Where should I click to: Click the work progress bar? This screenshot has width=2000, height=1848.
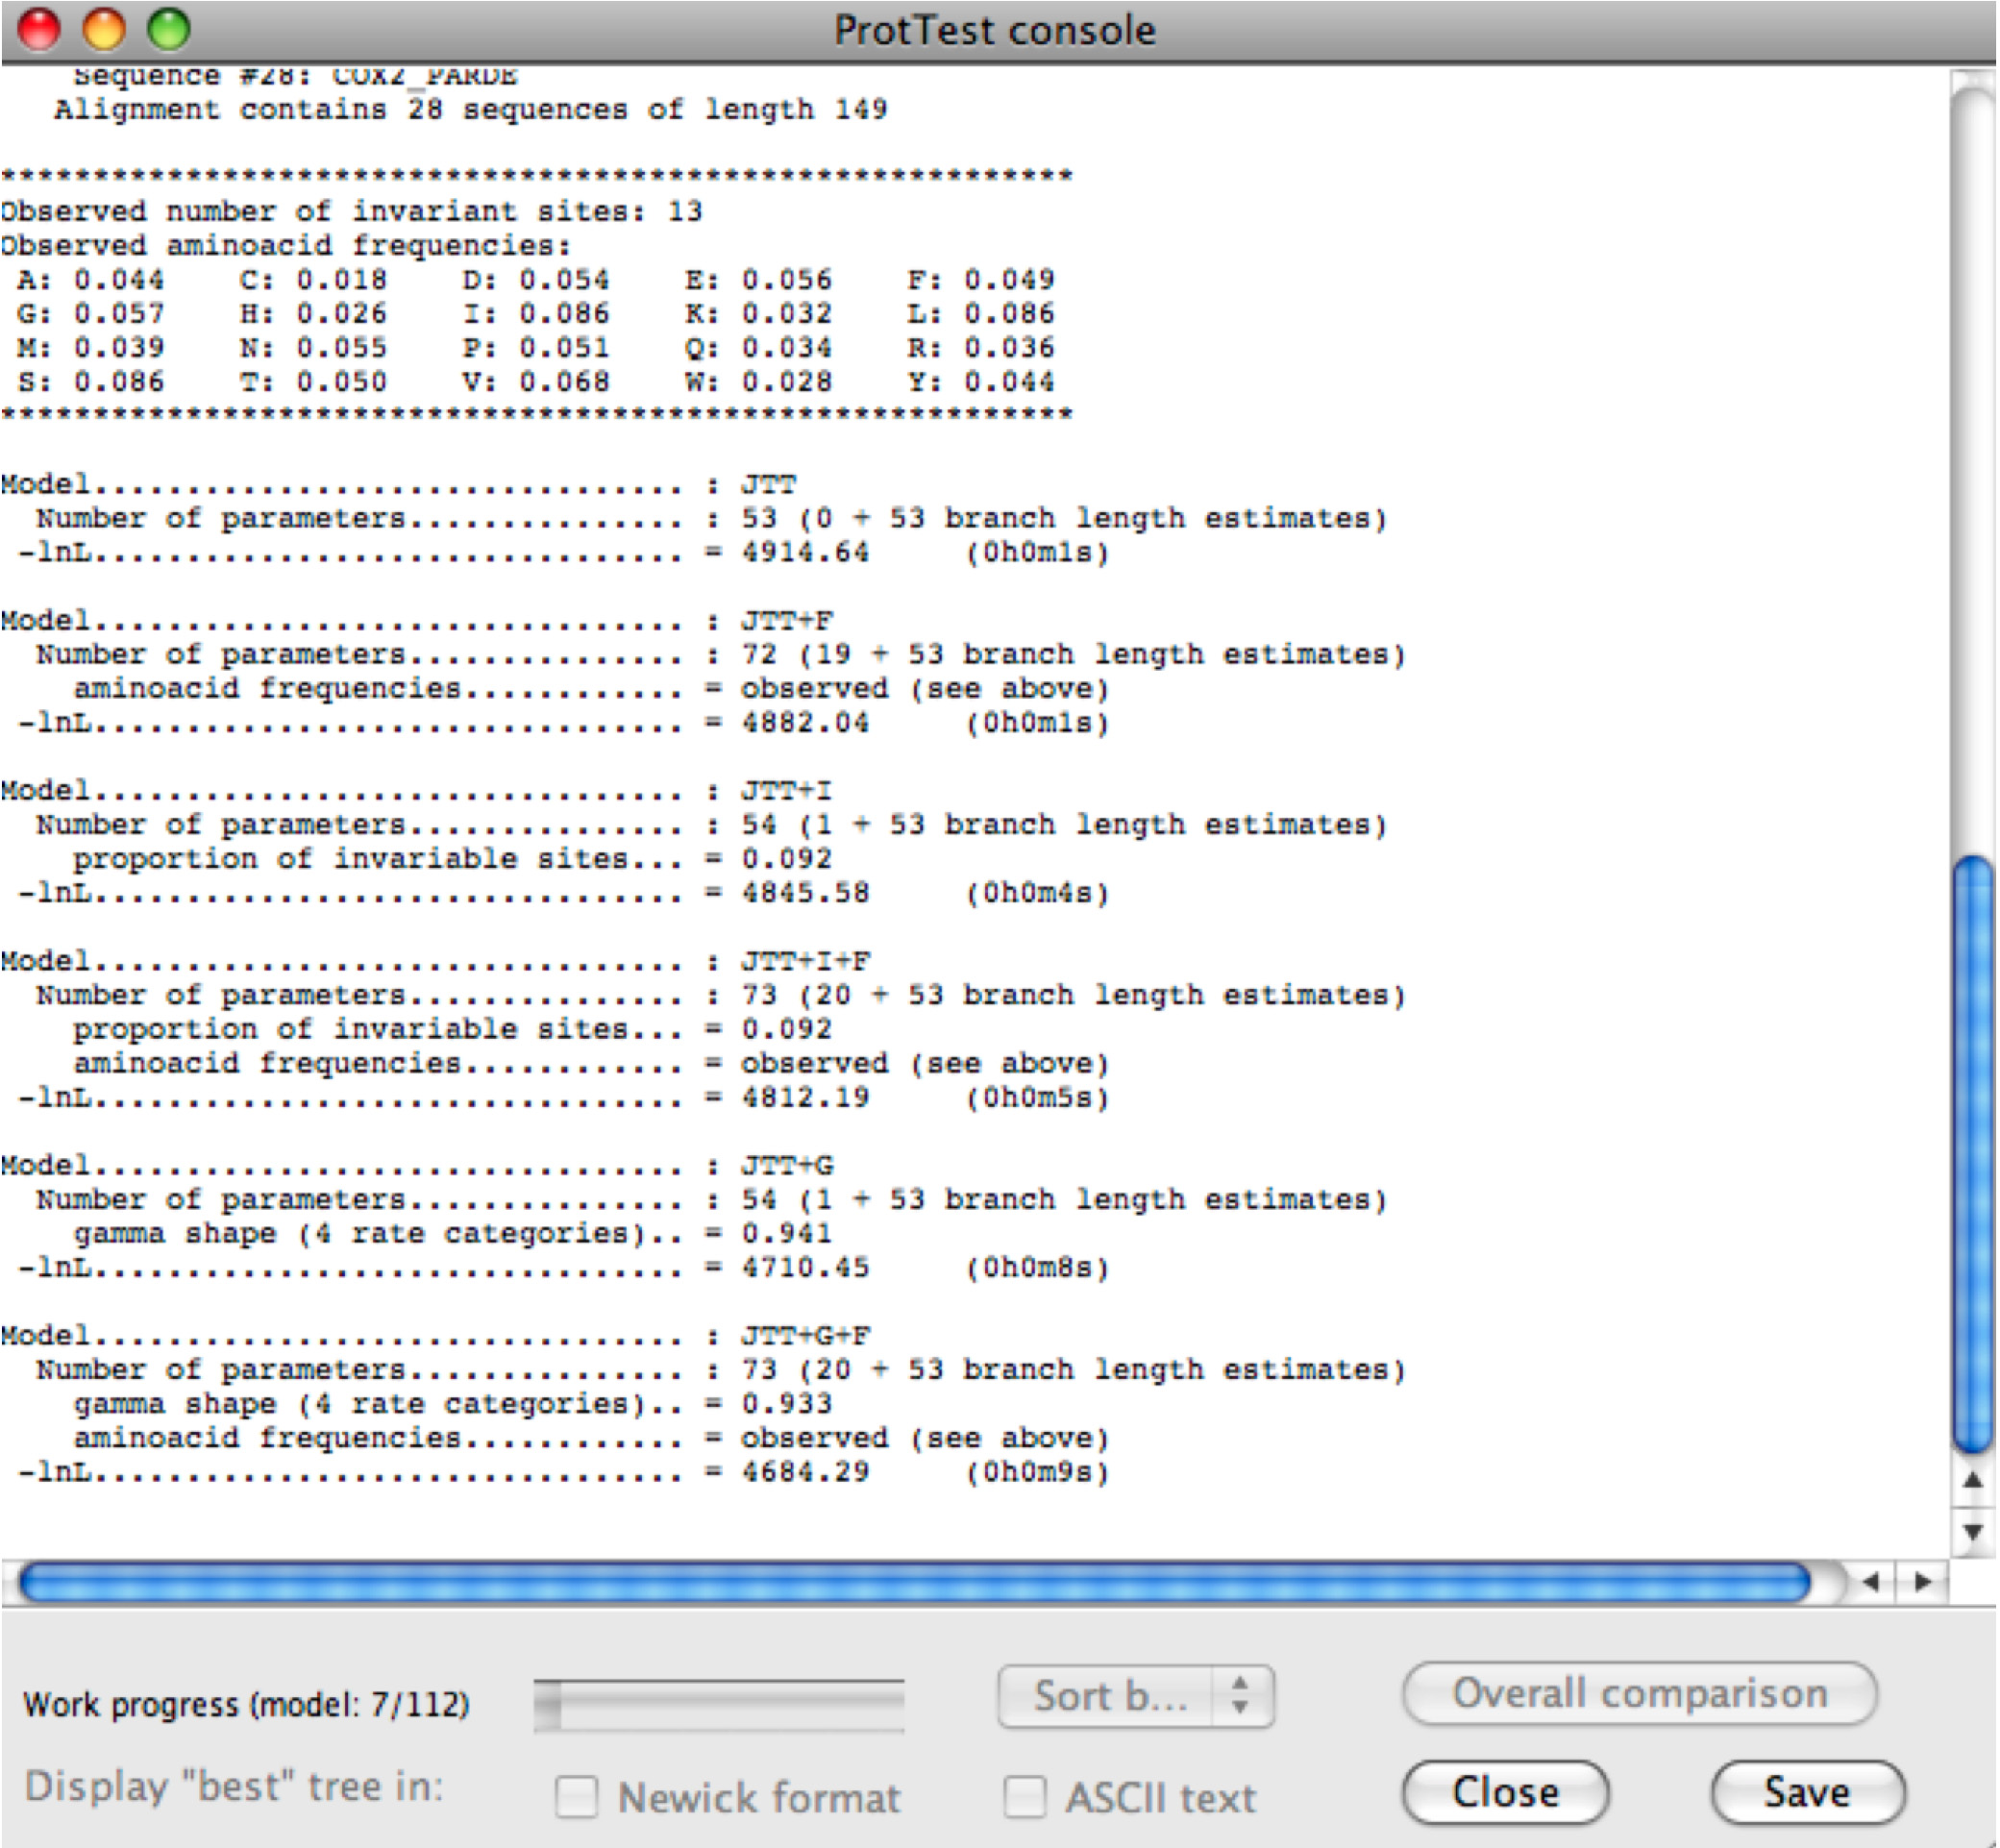coord(719,1704)
